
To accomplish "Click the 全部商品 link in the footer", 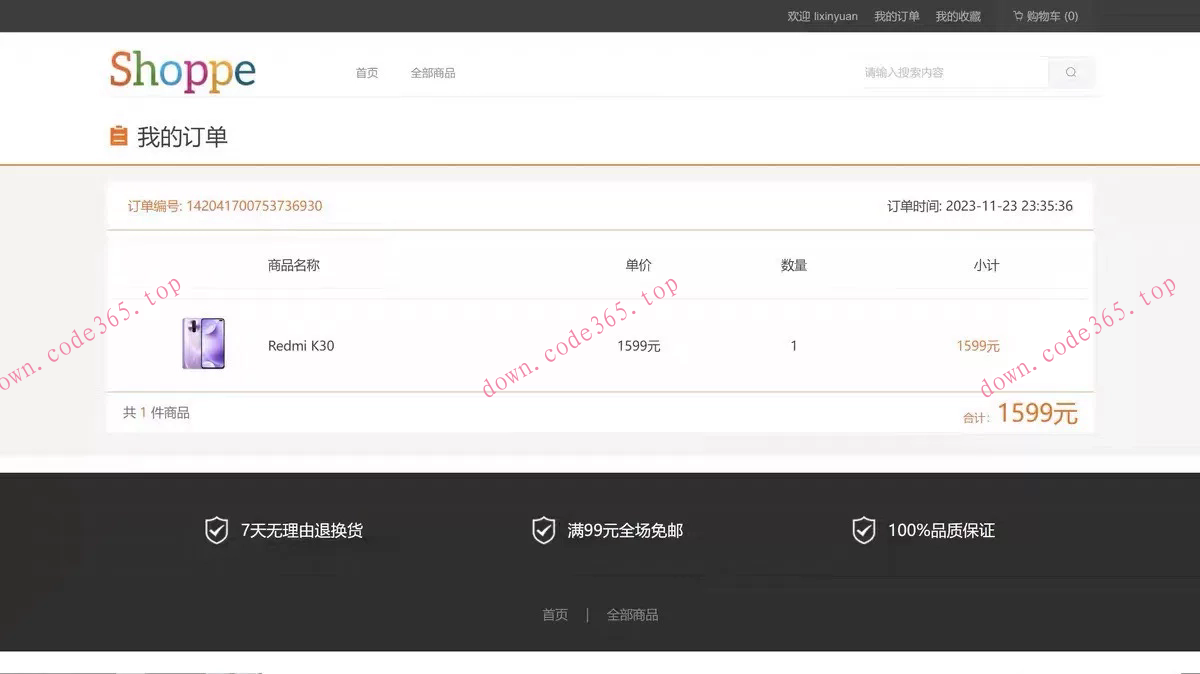I will [633, 614].
